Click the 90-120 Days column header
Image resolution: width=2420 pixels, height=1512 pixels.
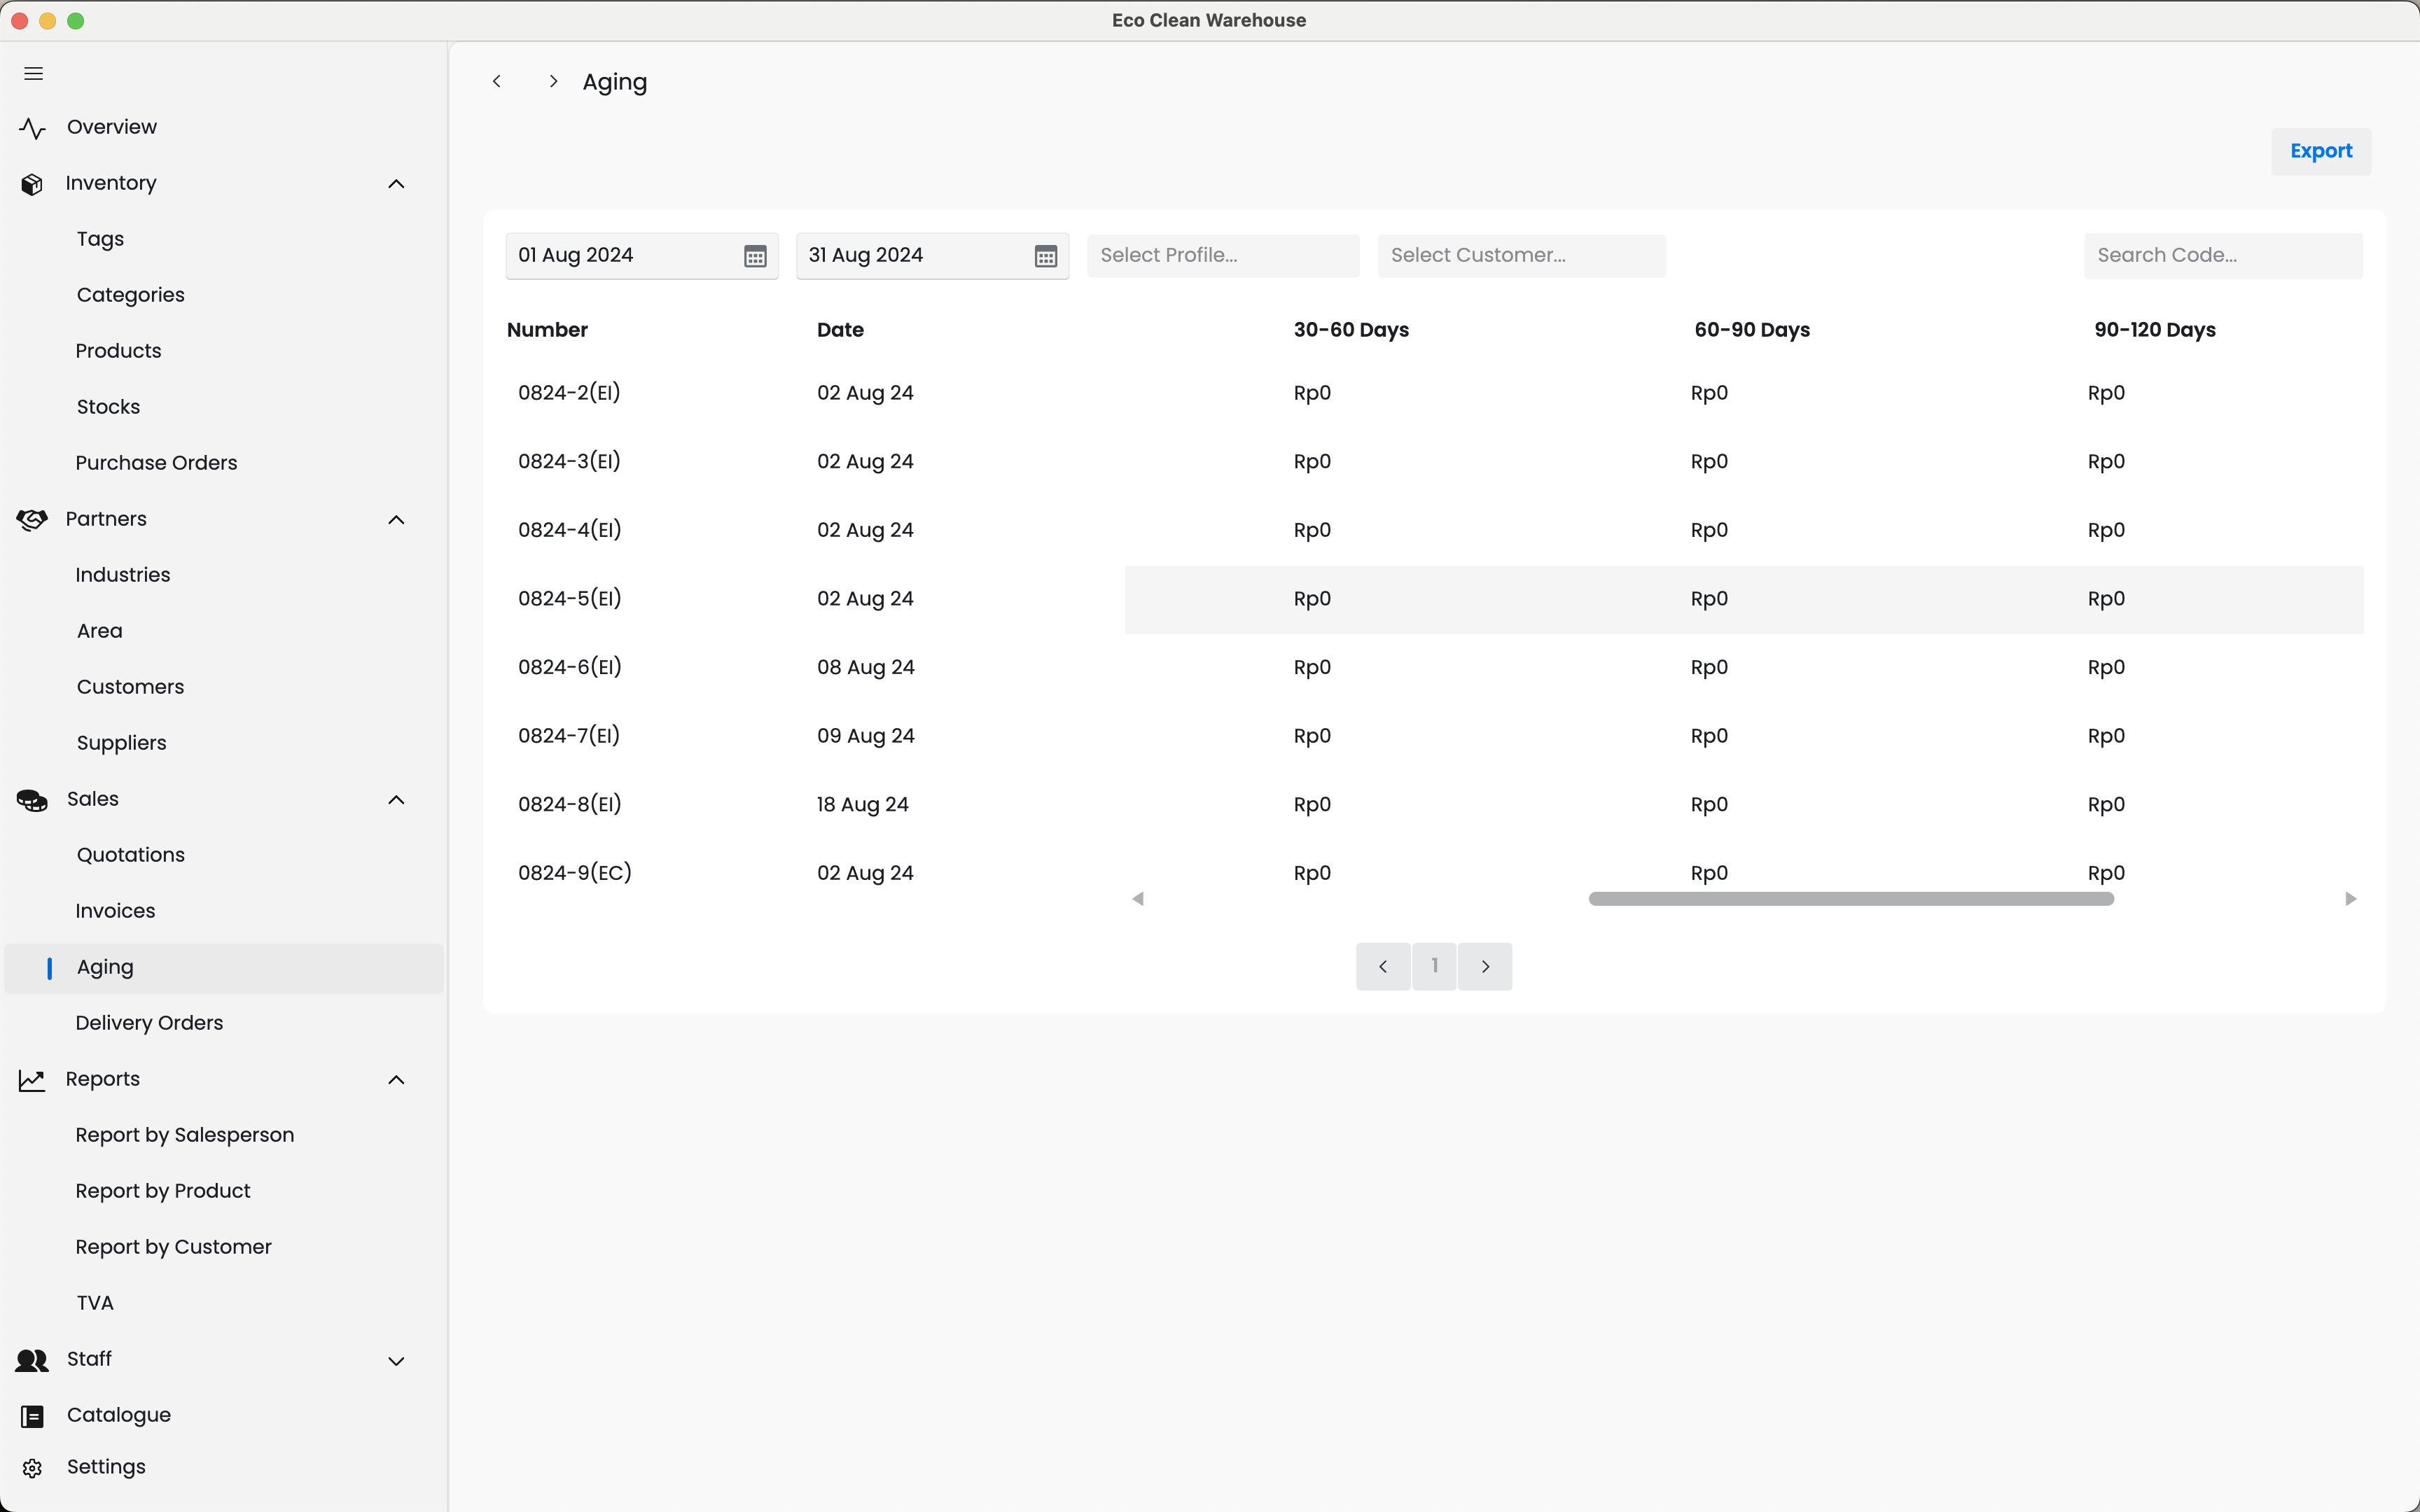click(x=2155, y=330)
